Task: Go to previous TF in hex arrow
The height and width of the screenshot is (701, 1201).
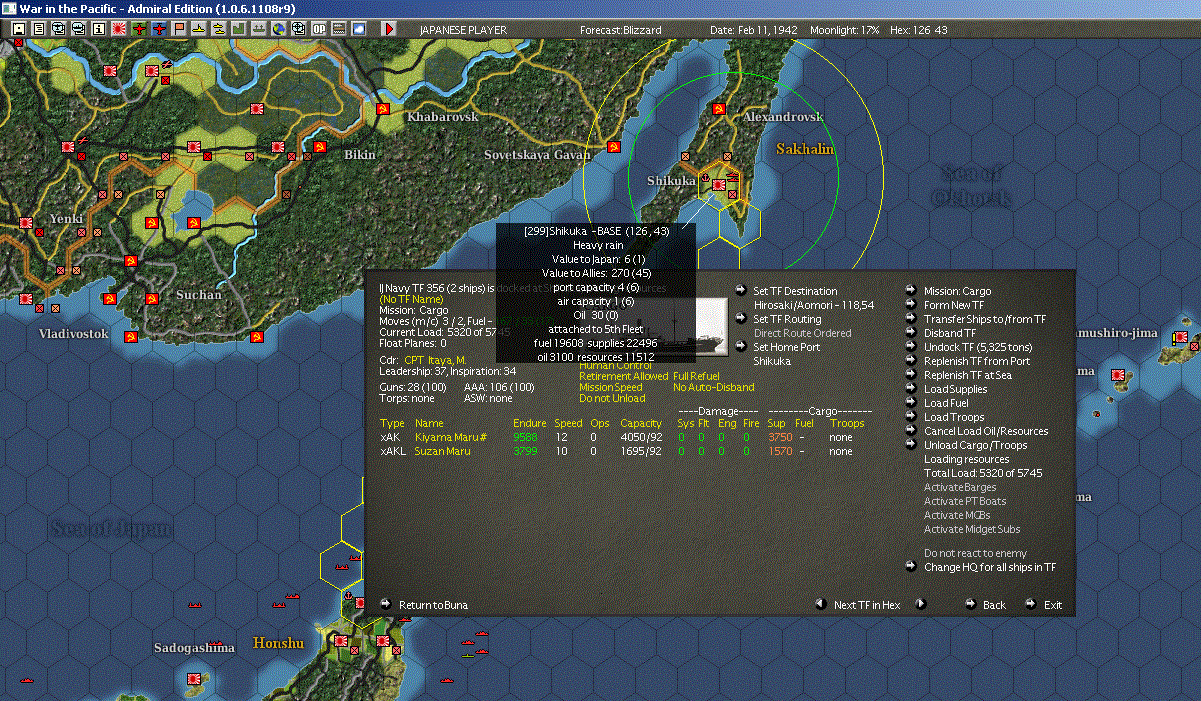Action: tap(820, 604)
